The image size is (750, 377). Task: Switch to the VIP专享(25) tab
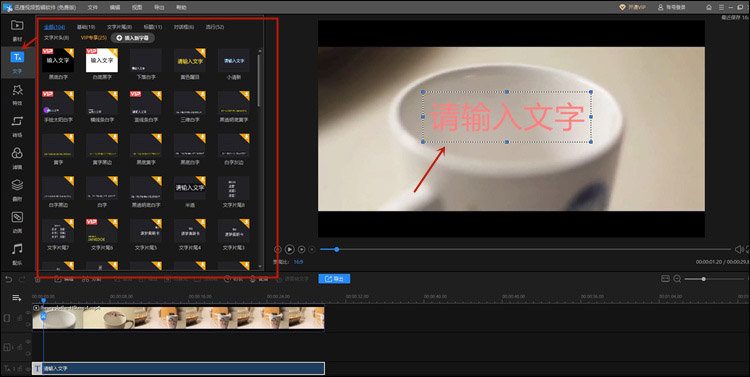click(x=93, y=38)
